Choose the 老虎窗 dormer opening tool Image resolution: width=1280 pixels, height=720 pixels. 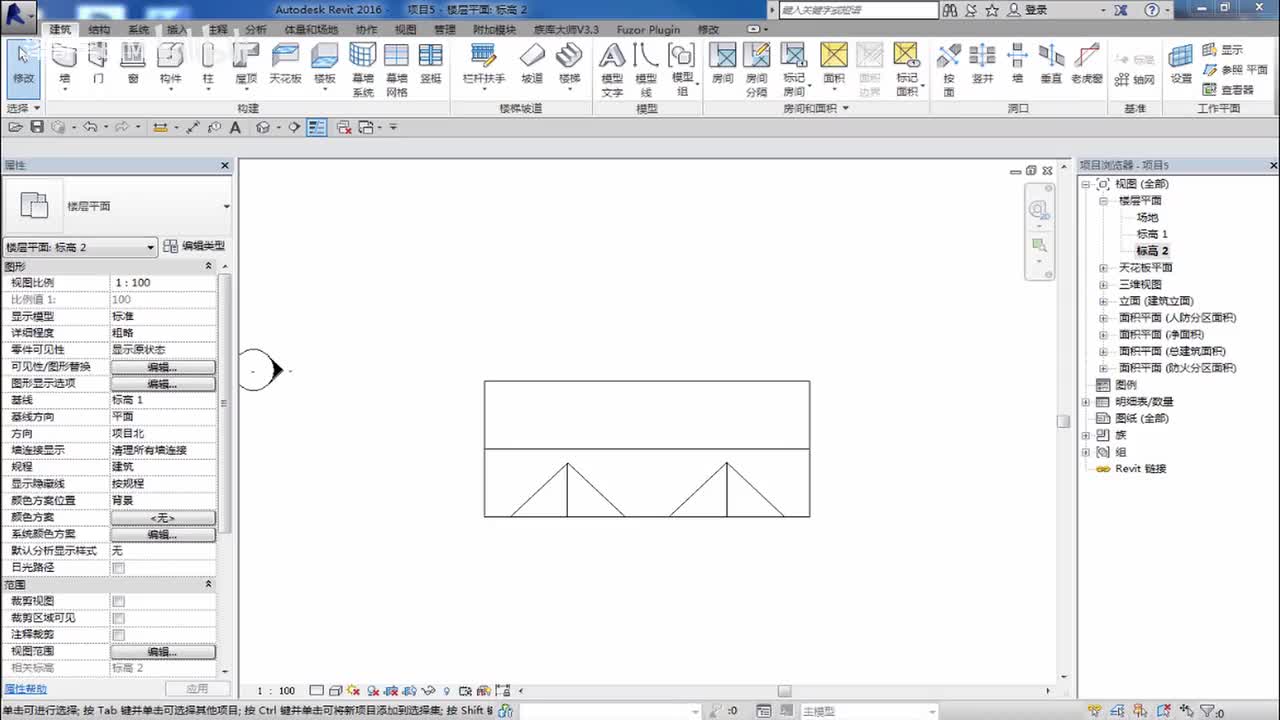[x=1087, y=65]
